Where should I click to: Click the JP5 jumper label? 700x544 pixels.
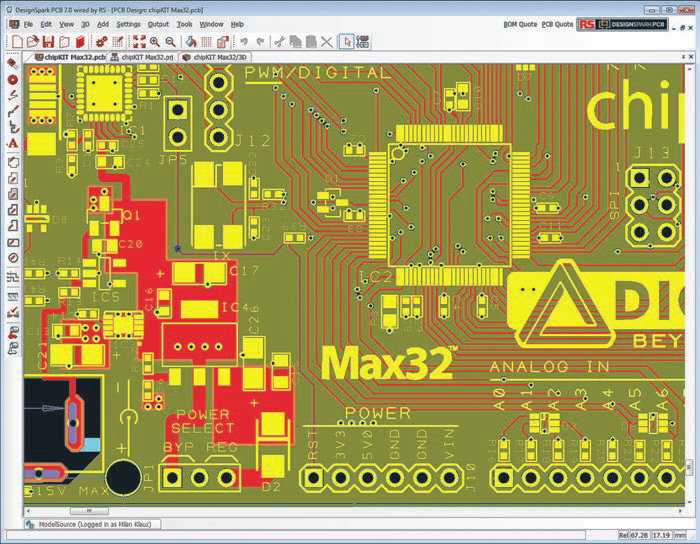173,159
